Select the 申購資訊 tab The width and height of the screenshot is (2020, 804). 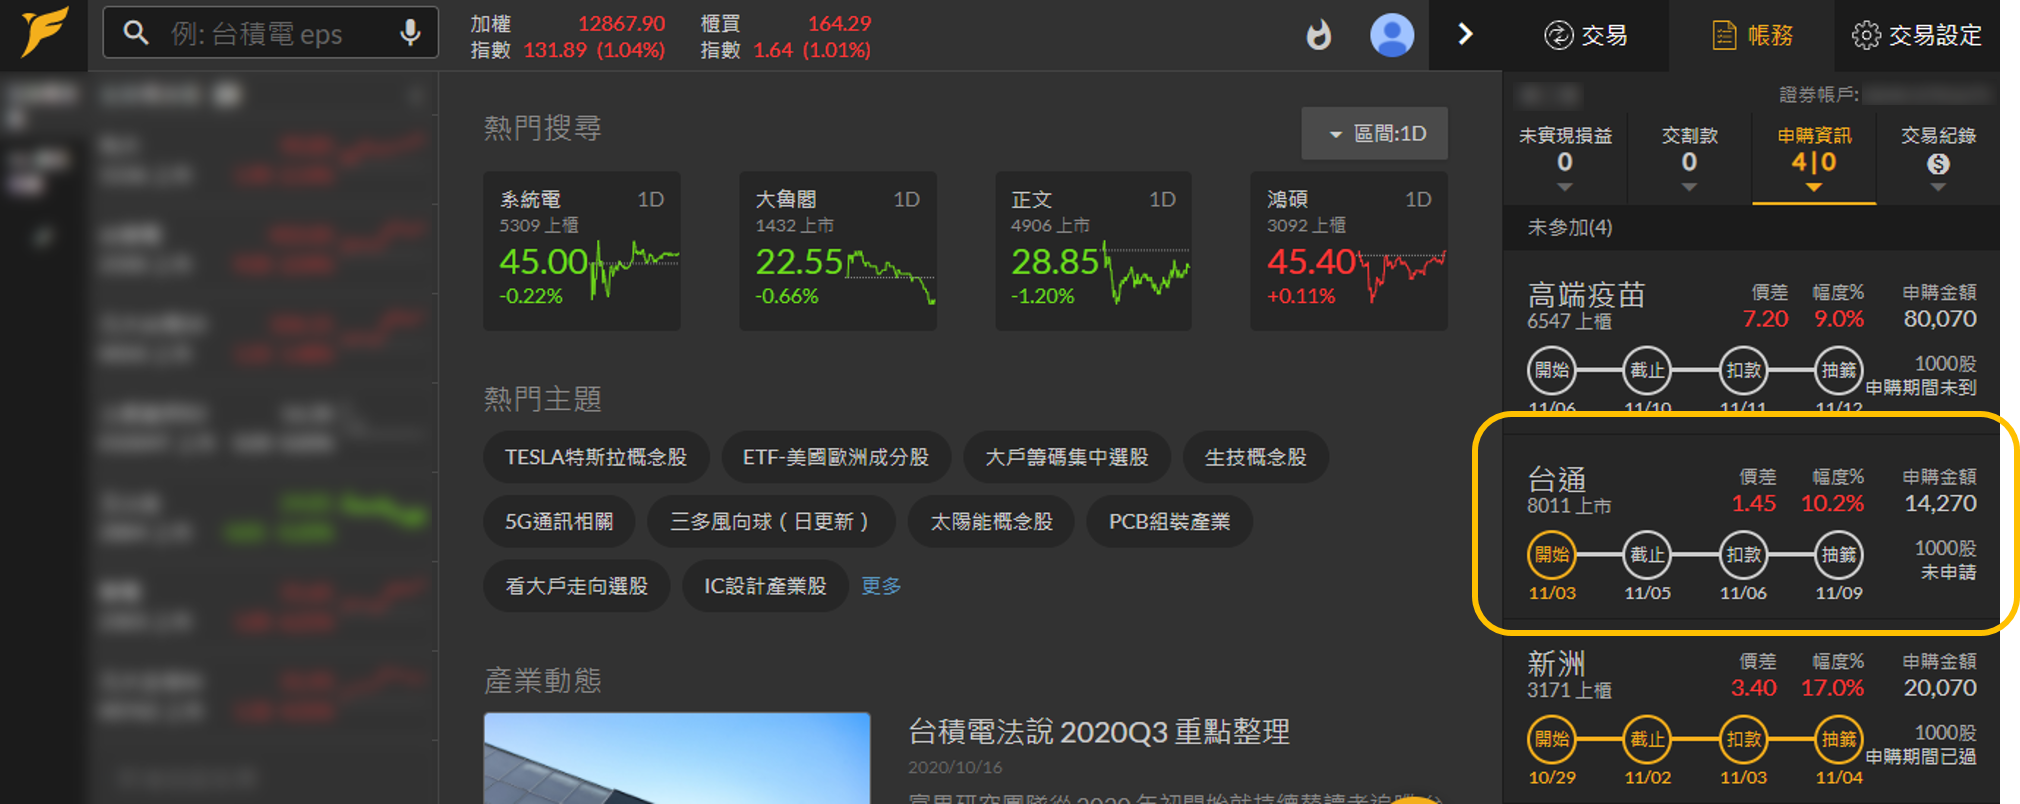(1814, 158)
